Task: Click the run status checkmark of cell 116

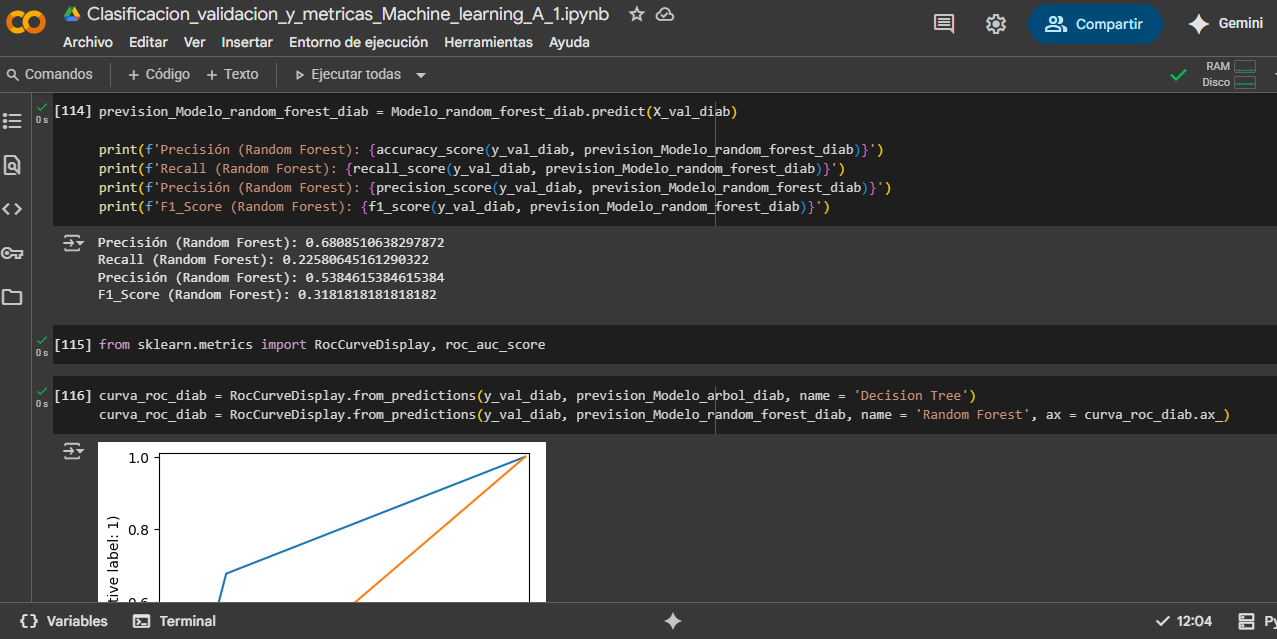Action: 41,390
